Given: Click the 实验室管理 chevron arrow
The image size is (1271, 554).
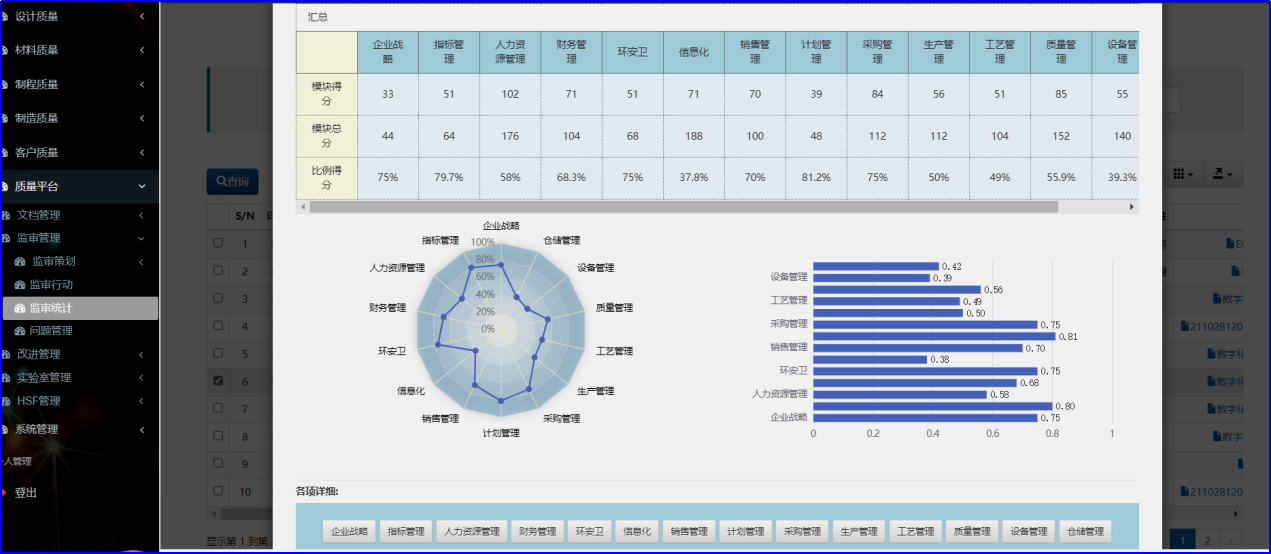Looking at the screenshot, I should tap(141, 378).
